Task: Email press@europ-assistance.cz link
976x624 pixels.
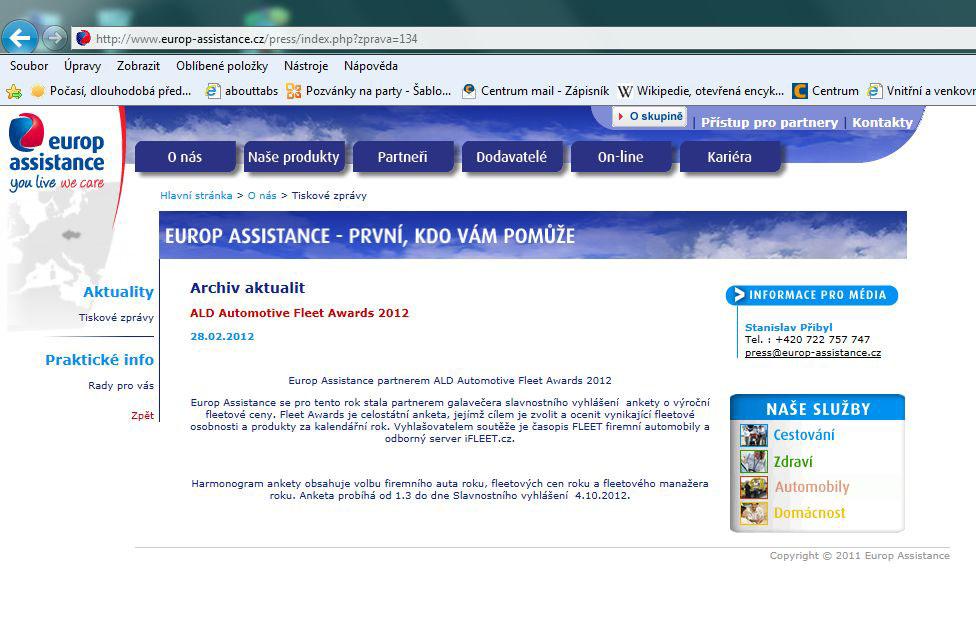Action: tap(813, 352)
